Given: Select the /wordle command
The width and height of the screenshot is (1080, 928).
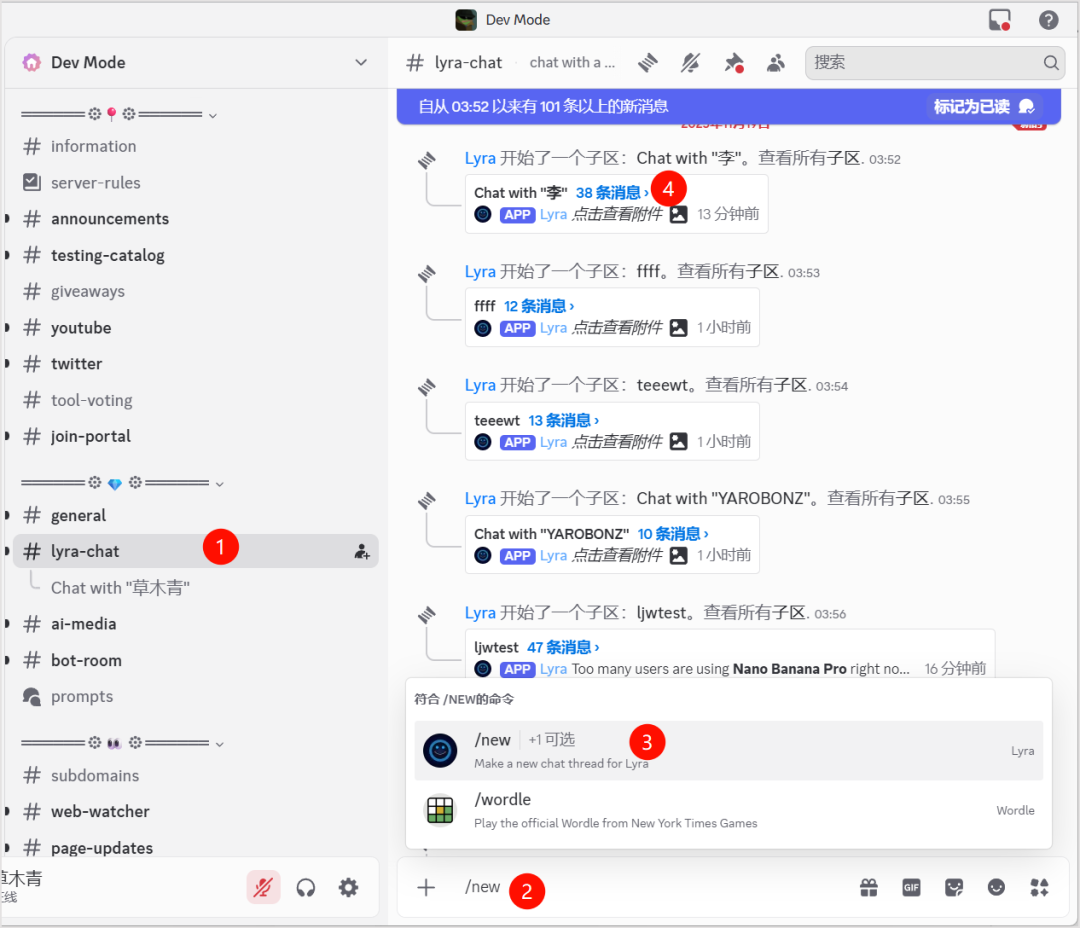Looking at the screenshot, I should pos(727,810).
